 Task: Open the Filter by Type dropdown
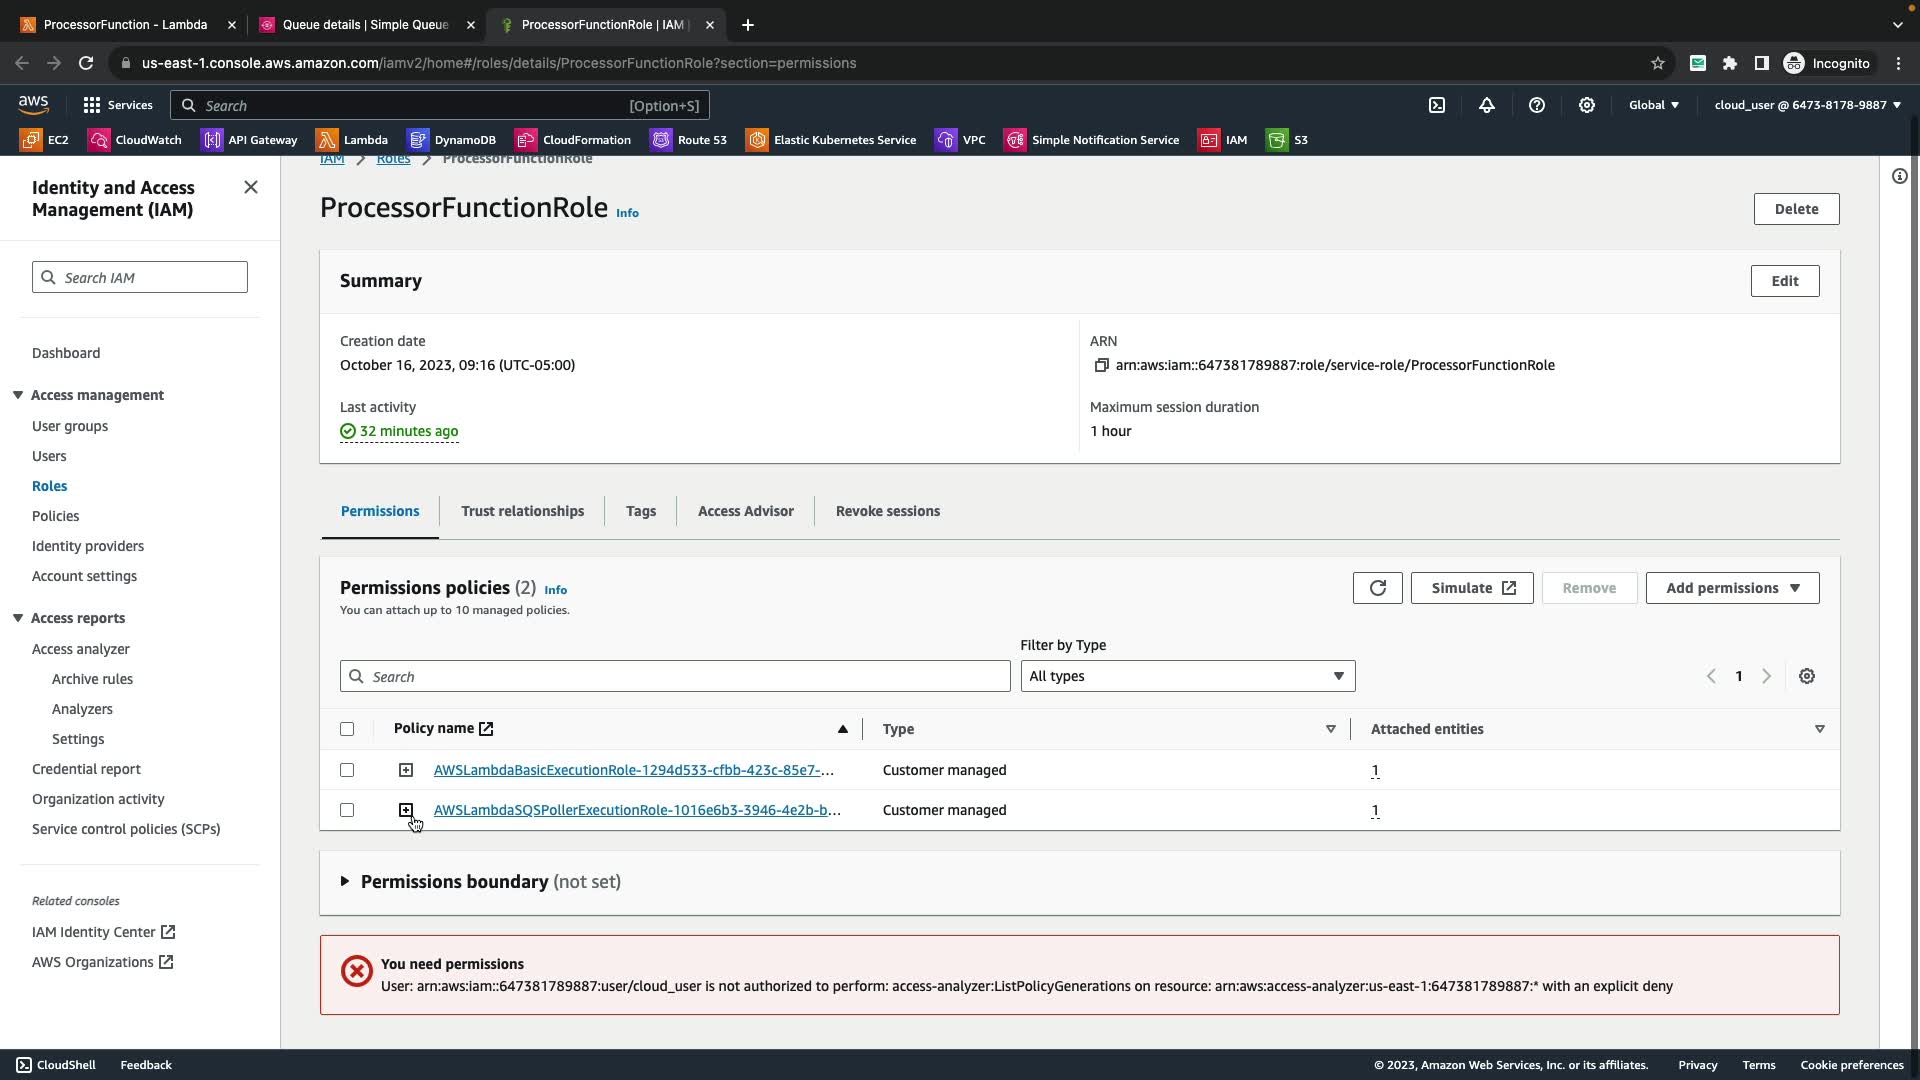(1187, 677)
